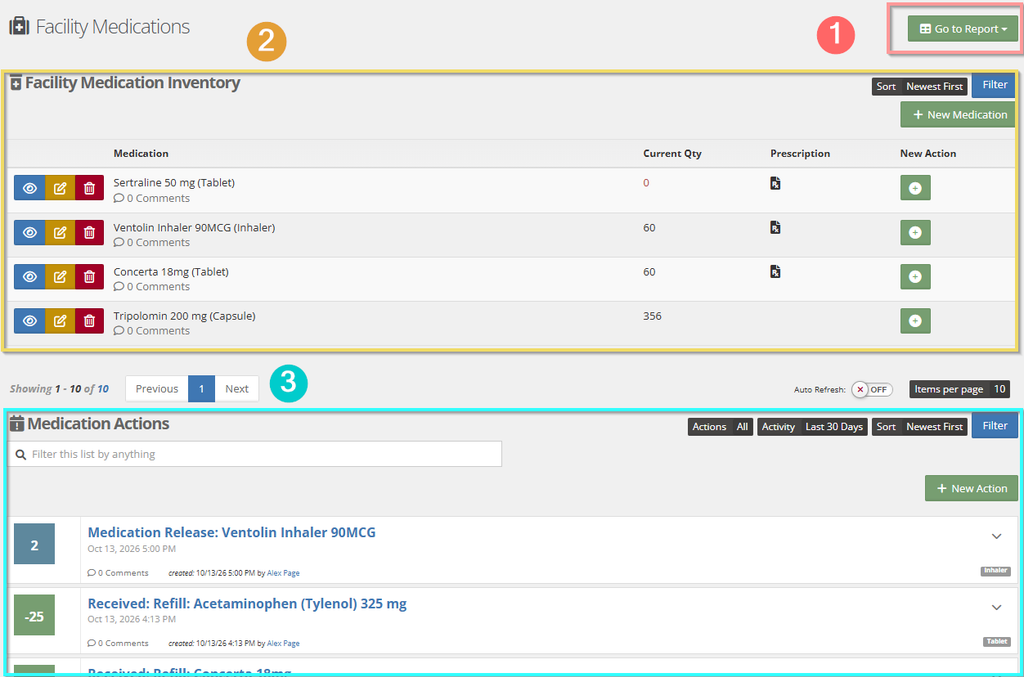Open prescription file for Ventolin Inhaler
The width and height of the screenshot is (1024, 677).
775,227
